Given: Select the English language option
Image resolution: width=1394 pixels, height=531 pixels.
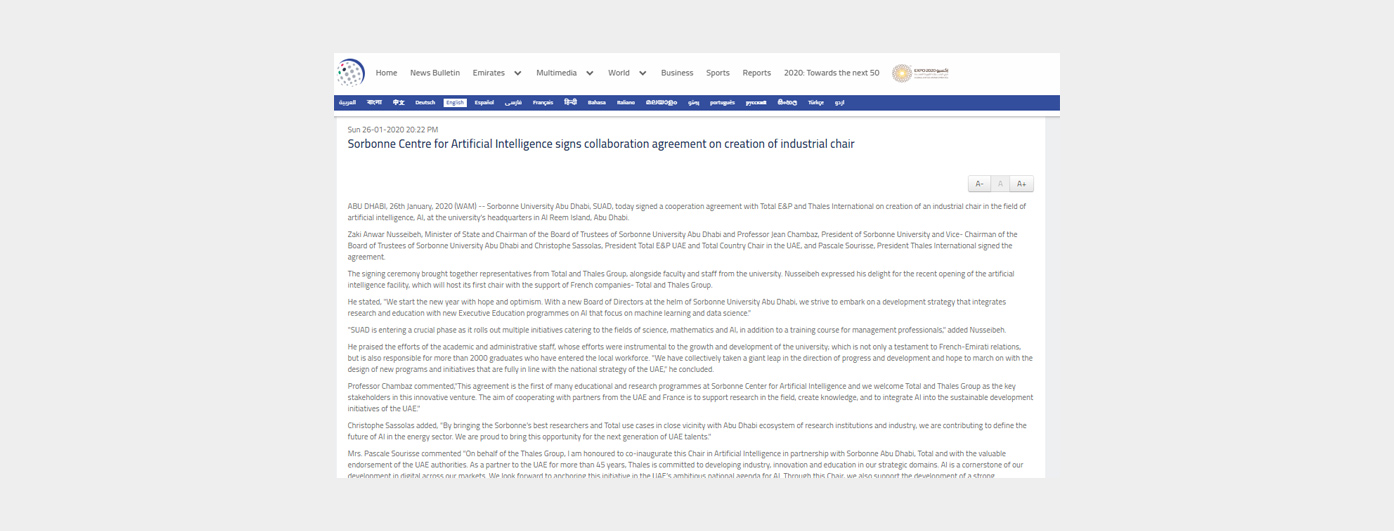Looking at the screenshot, I should [455, 102].
